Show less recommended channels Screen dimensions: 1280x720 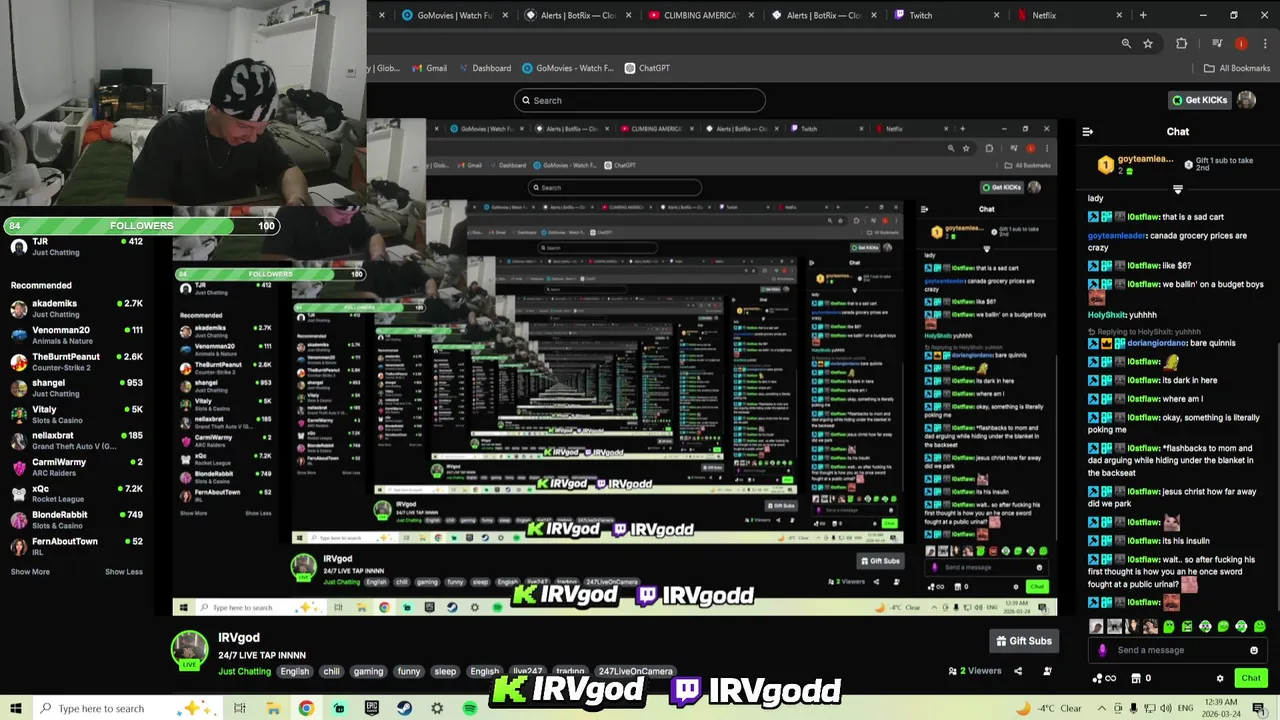(x=124, y=572)
